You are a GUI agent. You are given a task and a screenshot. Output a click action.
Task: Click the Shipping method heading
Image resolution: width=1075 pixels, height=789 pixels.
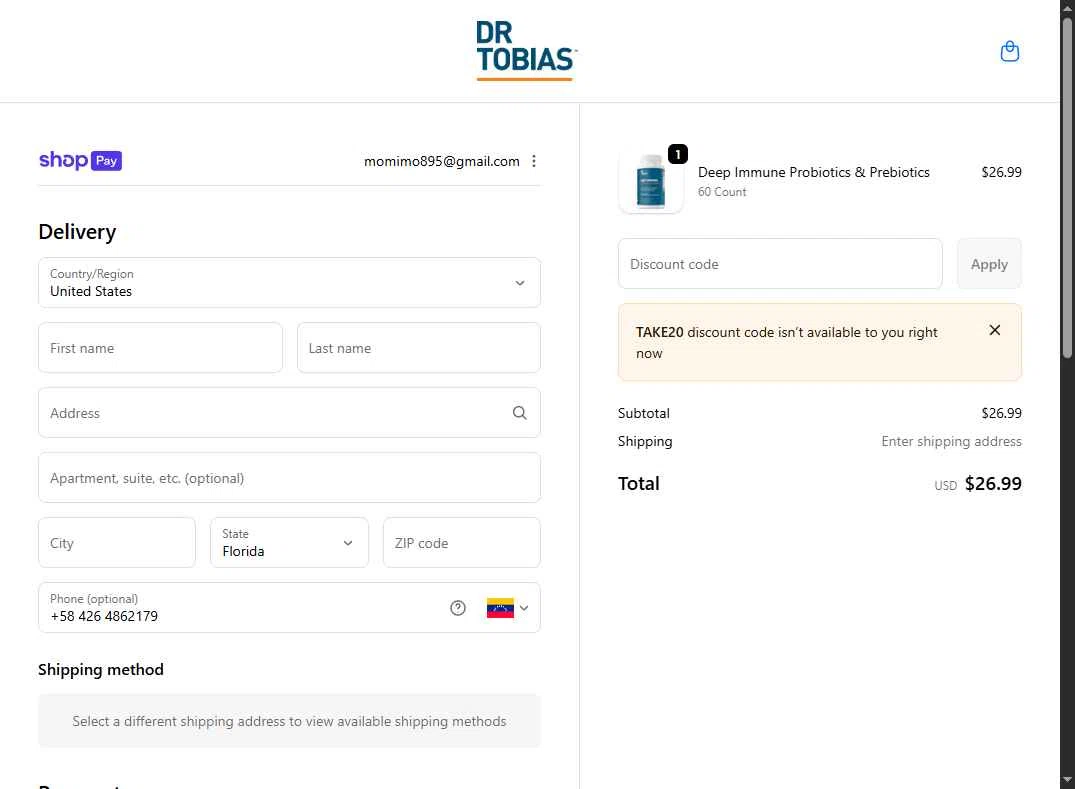coord(101,670)
